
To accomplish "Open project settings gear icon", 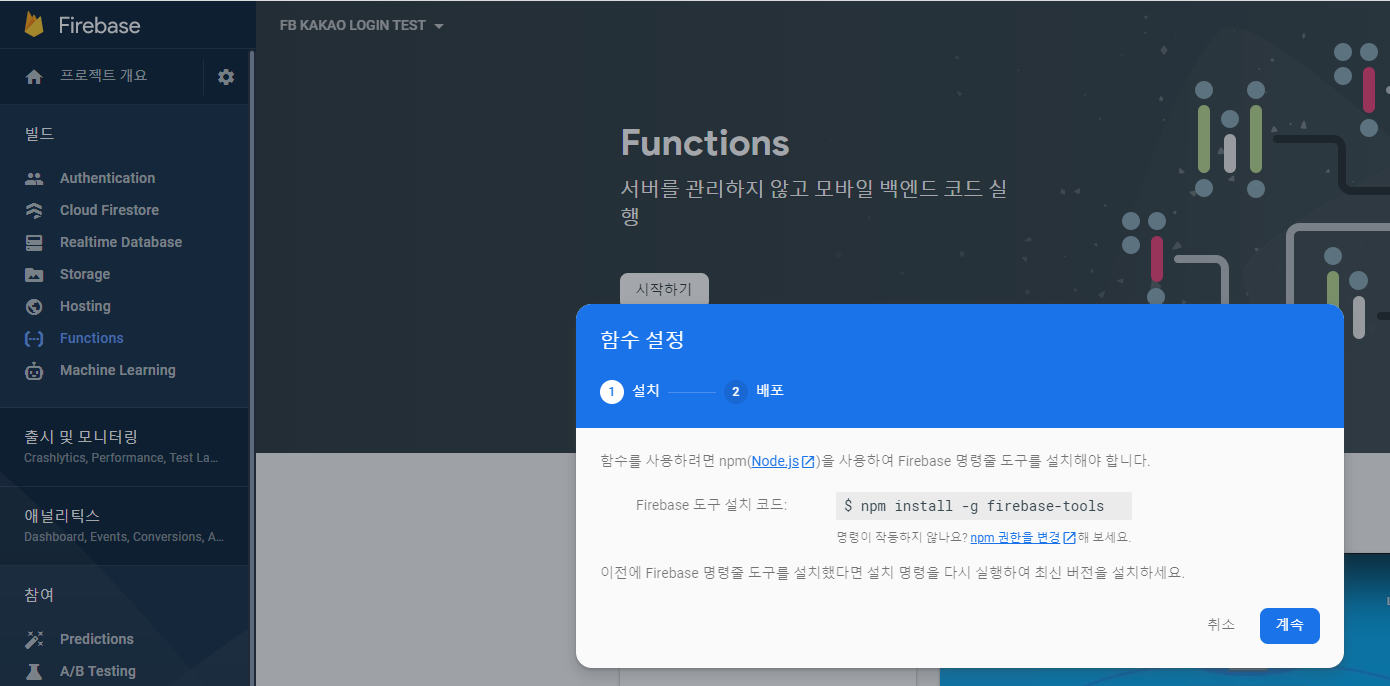I will pyautogui.click(x=226, y=77).
